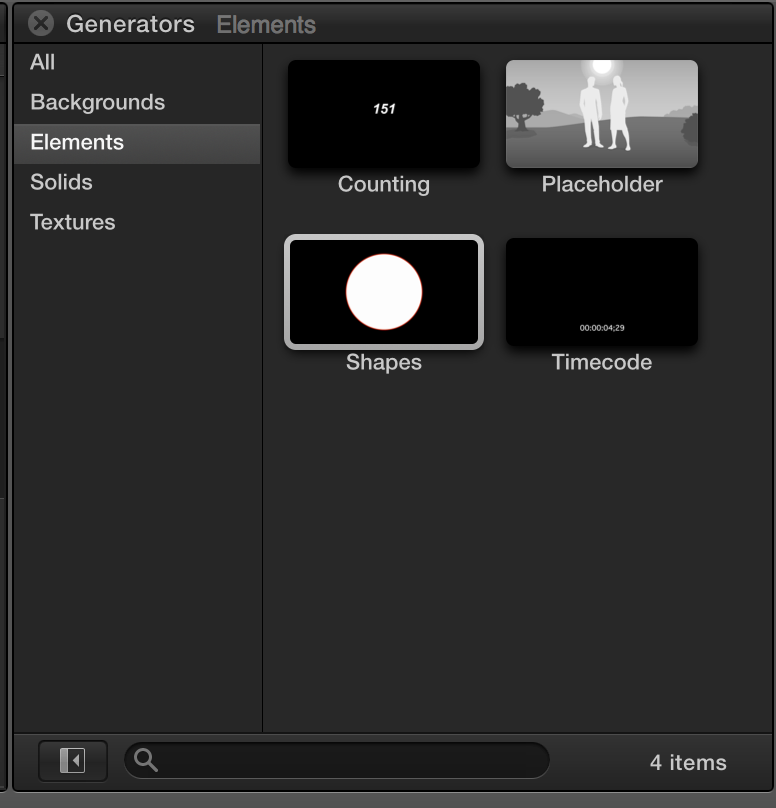This screenshot has width=776, height=808.
Task: Click the Placeholder label text
Action: (602, 184)
